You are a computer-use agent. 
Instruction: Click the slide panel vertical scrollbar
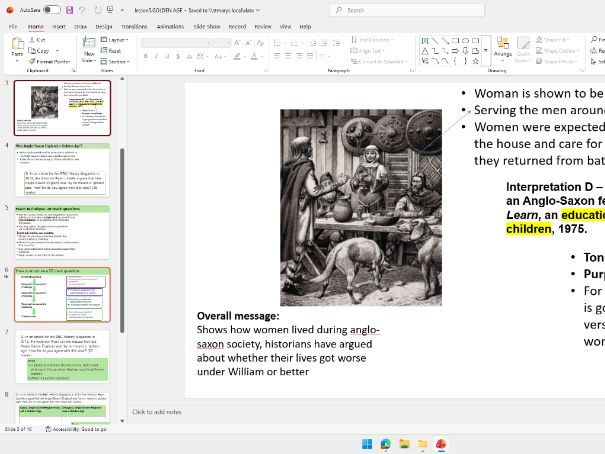pyautogui.click(x=122, y=241)
